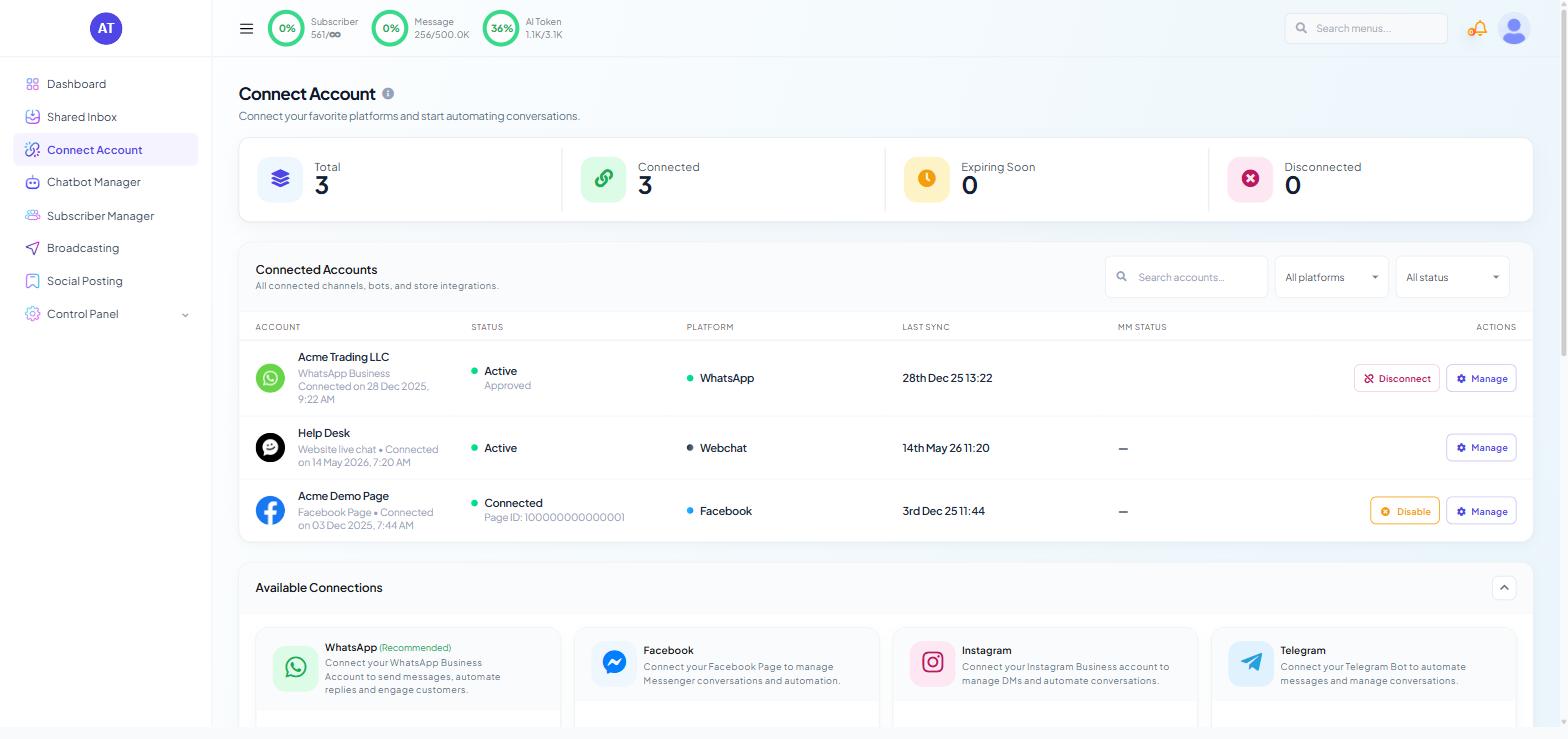Select Connect Account in sidebar
1568x739 pixels.
[x=106, y=150]
